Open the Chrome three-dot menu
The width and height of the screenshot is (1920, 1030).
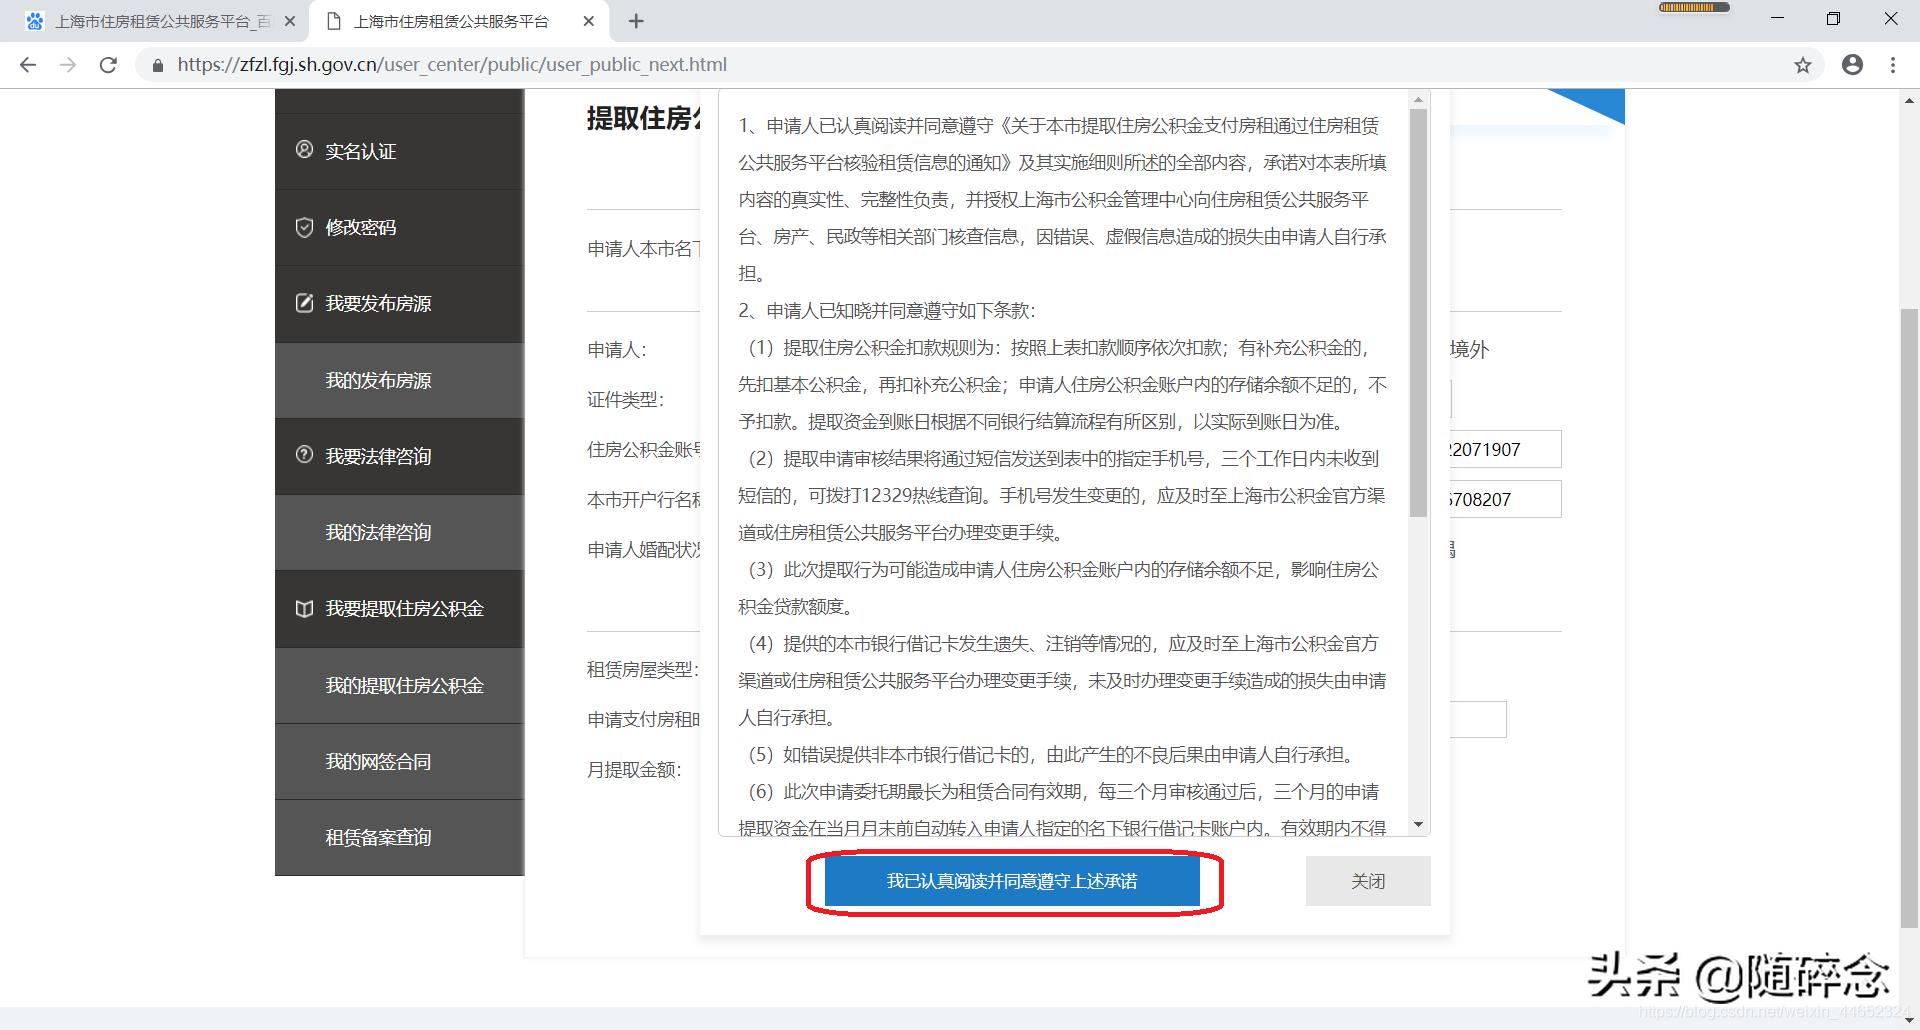tap(1893, 64)
